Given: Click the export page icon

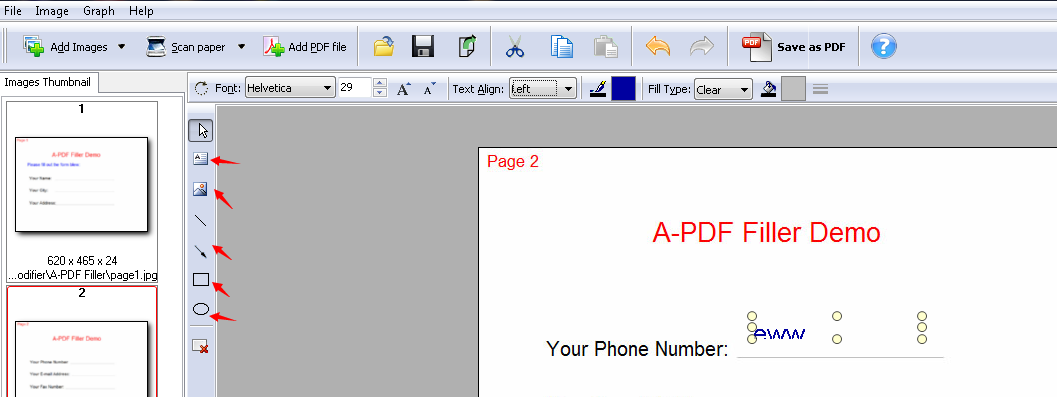Looking at the screenshot, I should pos(466,47).
